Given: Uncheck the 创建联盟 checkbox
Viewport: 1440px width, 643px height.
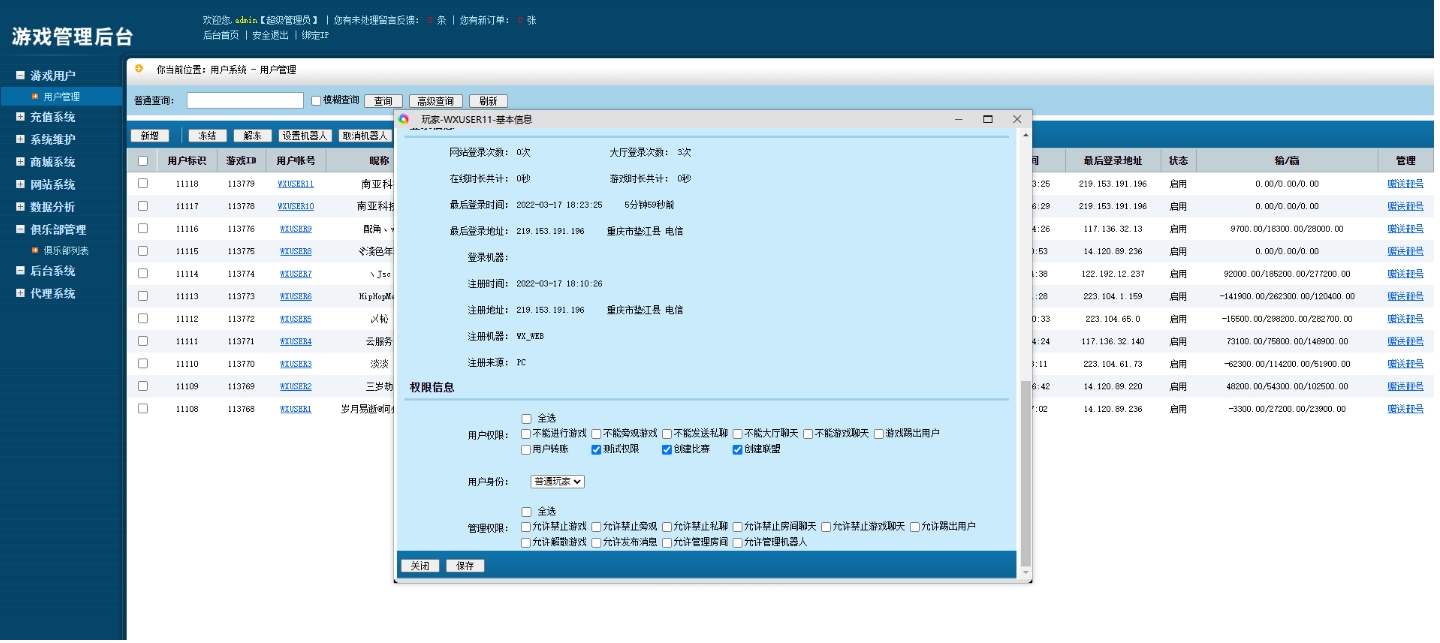Looking at the screenshot, I should pyautogui.click(x=738, y=450).
